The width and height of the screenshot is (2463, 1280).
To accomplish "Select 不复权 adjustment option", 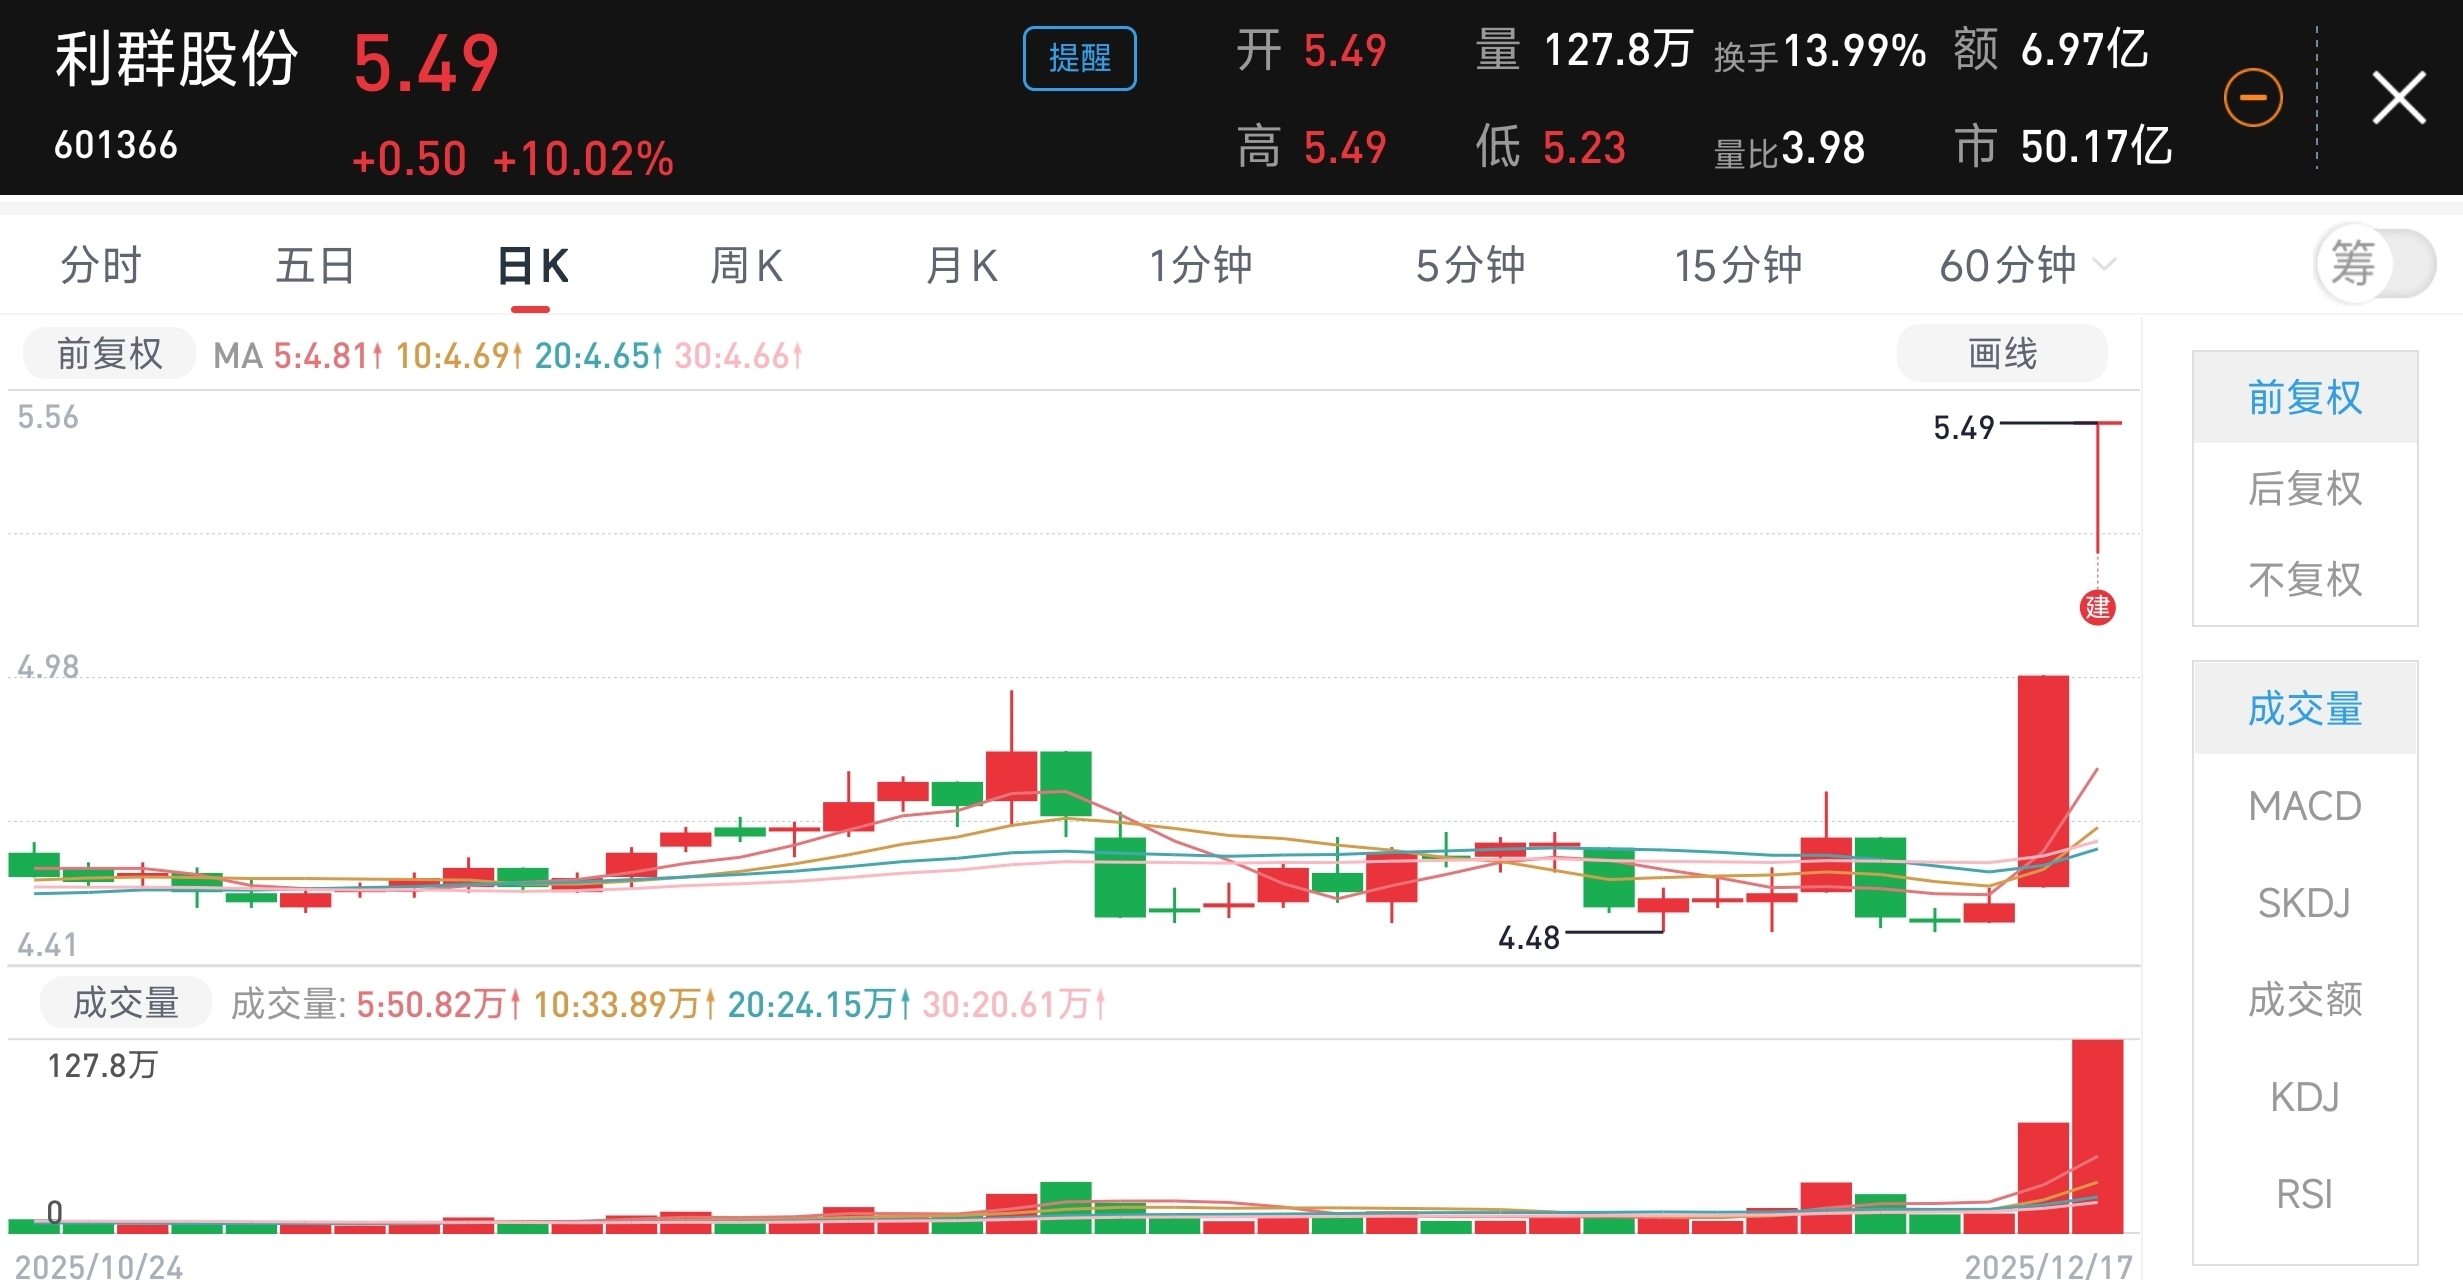I will point(2304,580).
